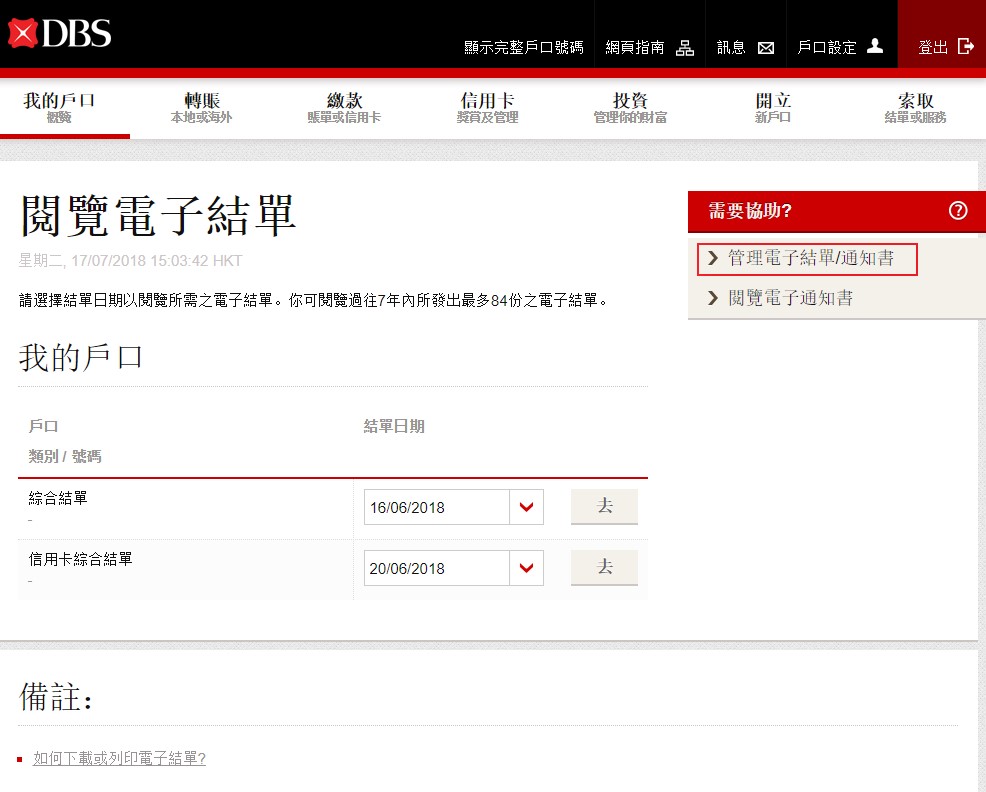
Task: Expand the 信用卡綜合結單 date dropdown arrow
Action: click(527, 568)
